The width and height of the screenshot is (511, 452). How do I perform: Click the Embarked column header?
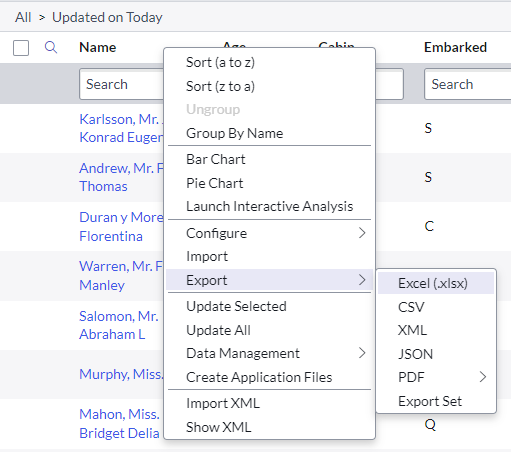click(455, 47)
